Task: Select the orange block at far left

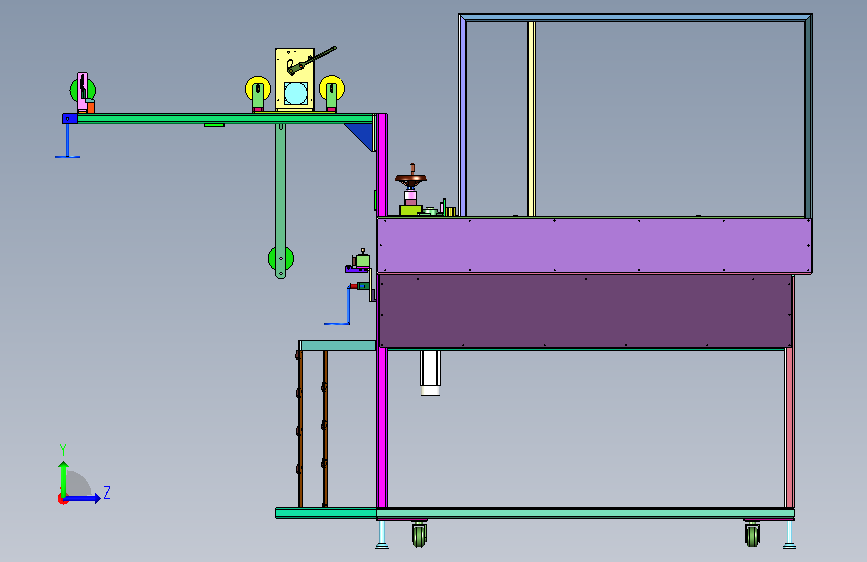Action: pos(91,106)
